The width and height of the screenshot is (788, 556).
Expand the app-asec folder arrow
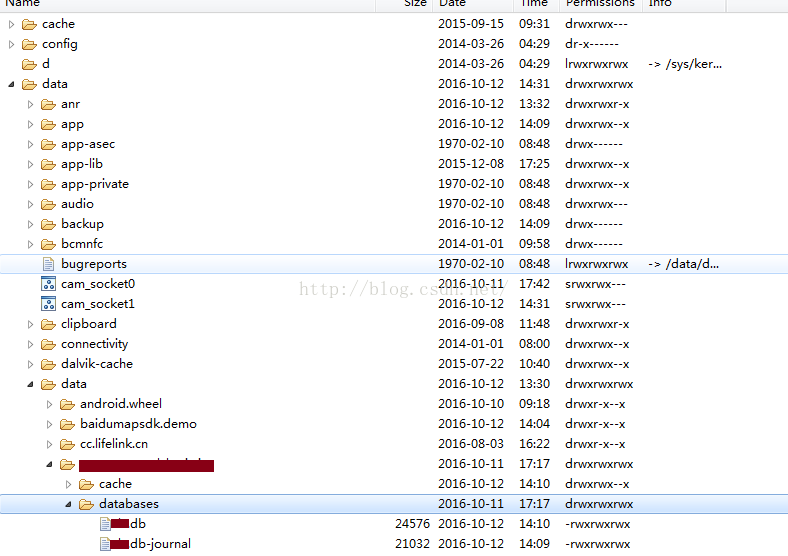pos(30,144)
